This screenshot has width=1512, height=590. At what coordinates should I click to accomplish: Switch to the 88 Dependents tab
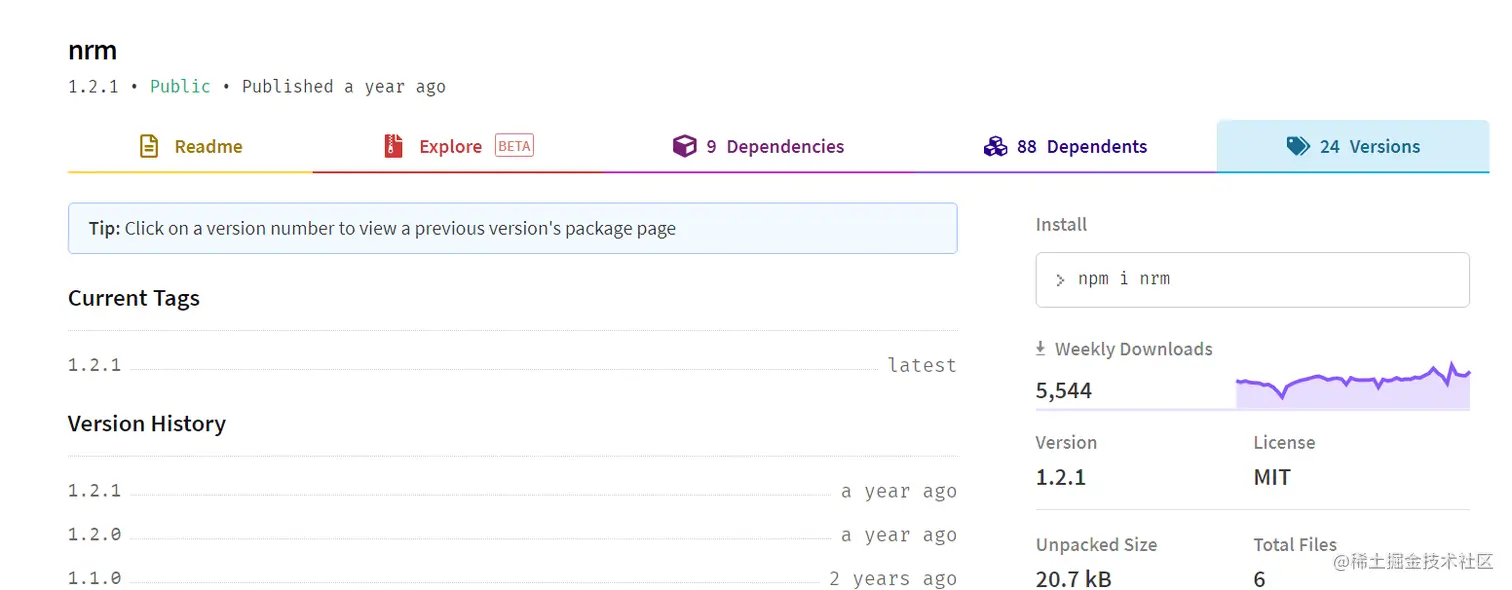[x=1081, y=147]
